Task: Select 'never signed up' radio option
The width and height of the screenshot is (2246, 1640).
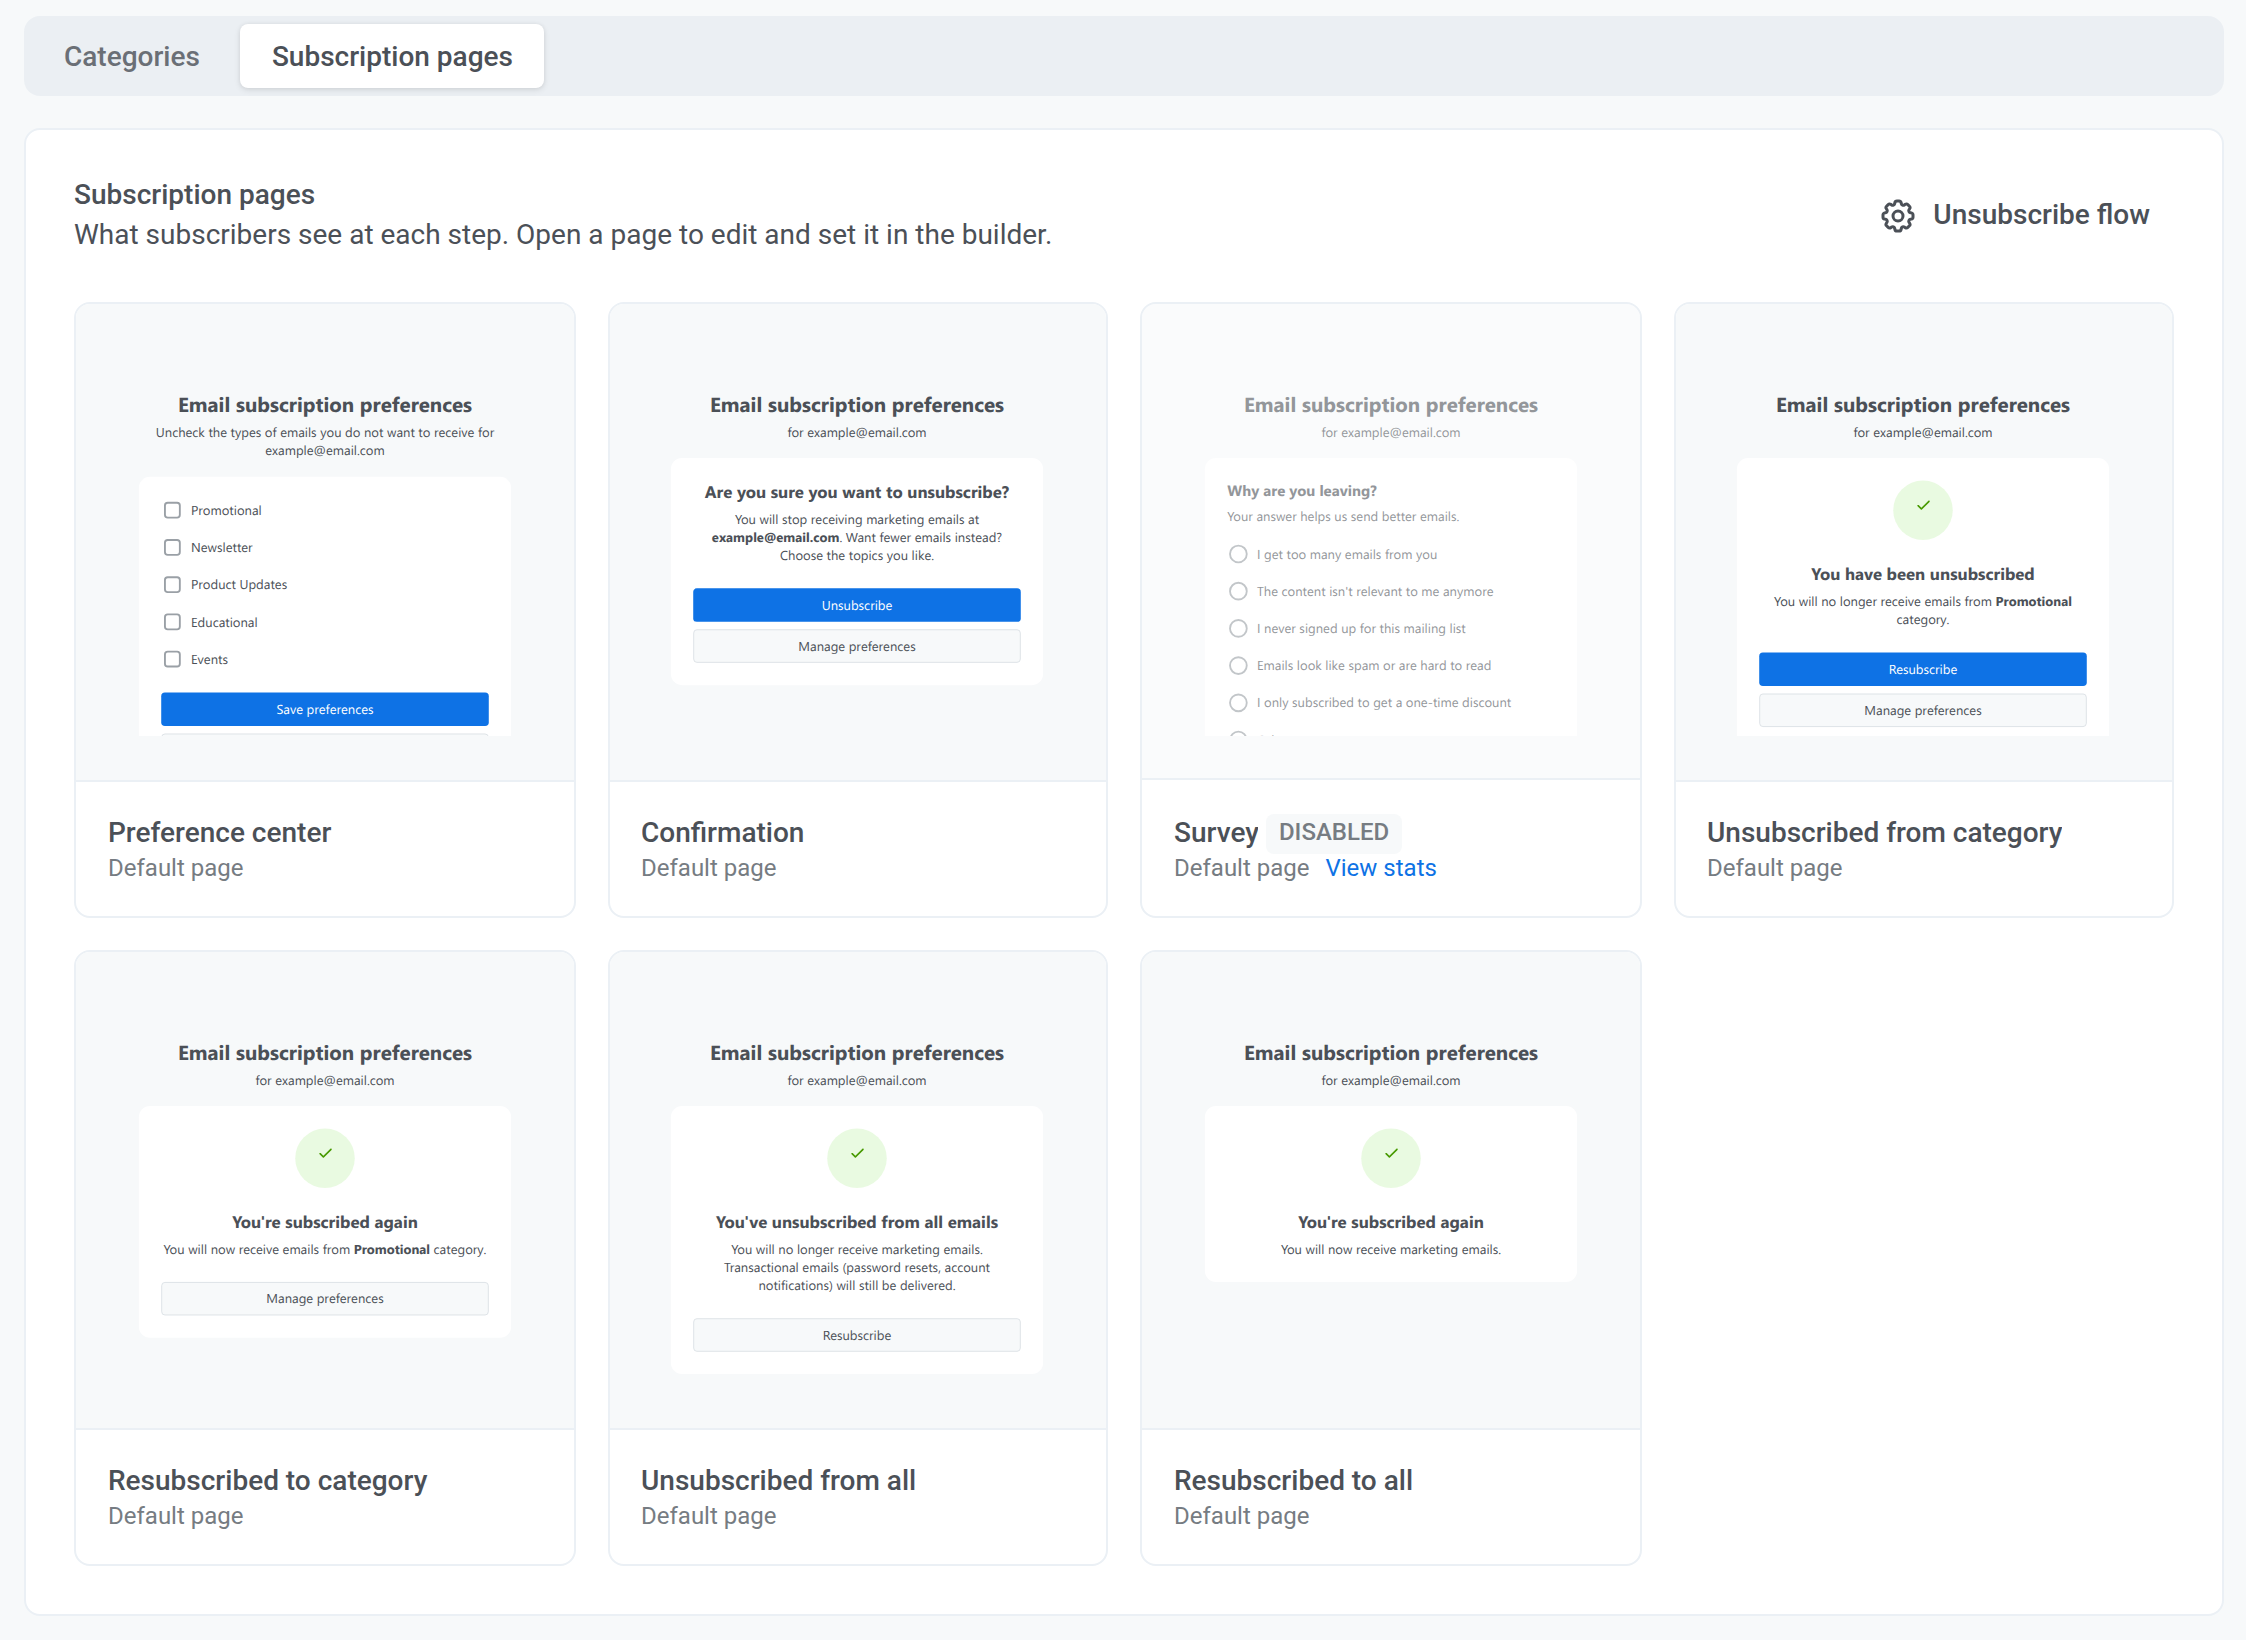Action: 1238,628
